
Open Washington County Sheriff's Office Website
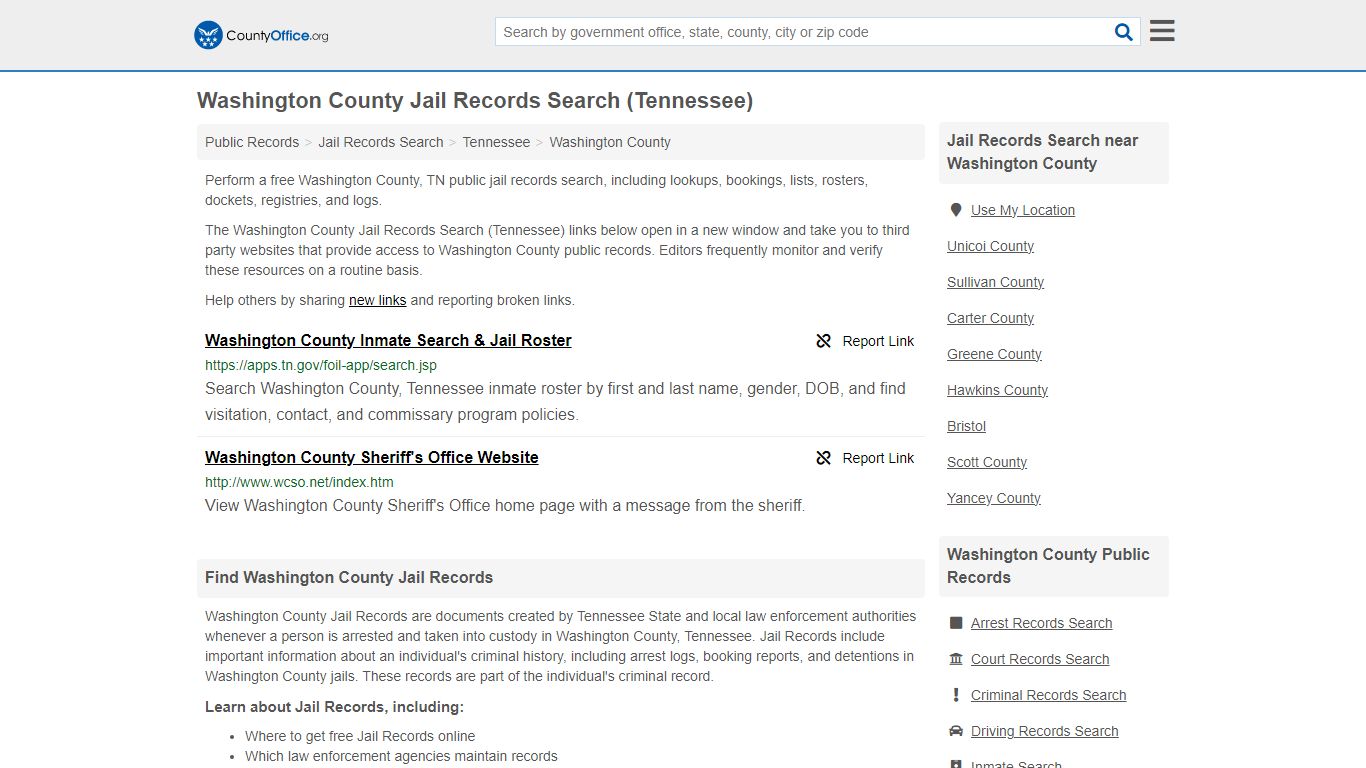tap(372, 457)
